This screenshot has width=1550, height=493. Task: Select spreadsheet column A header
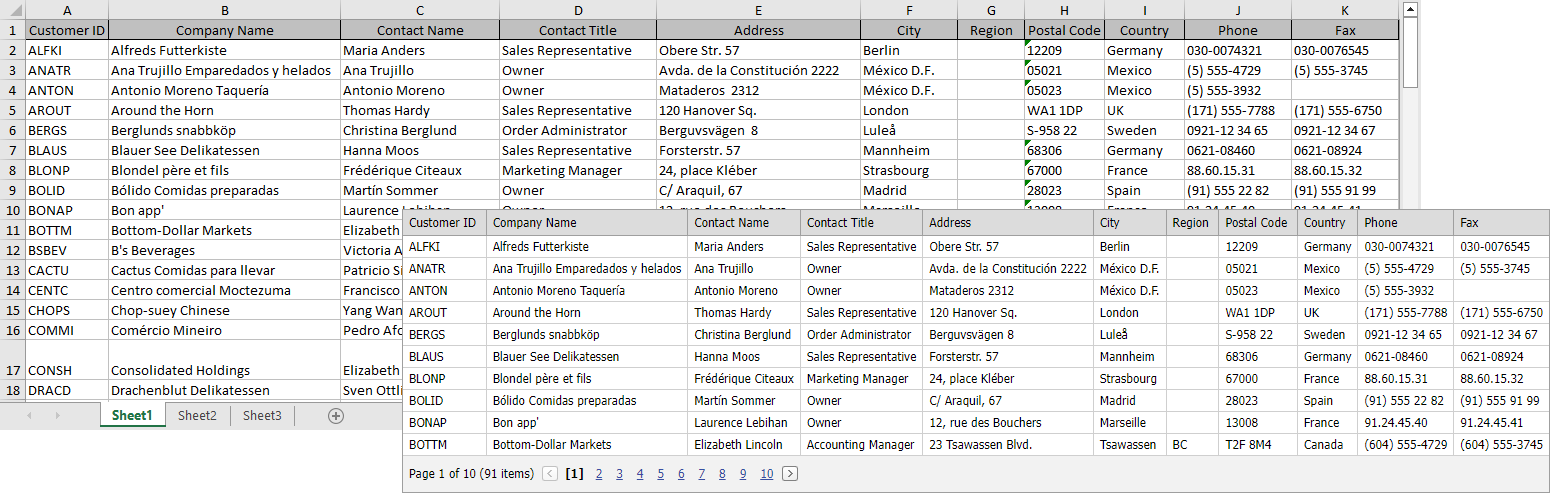click(66, 10)
